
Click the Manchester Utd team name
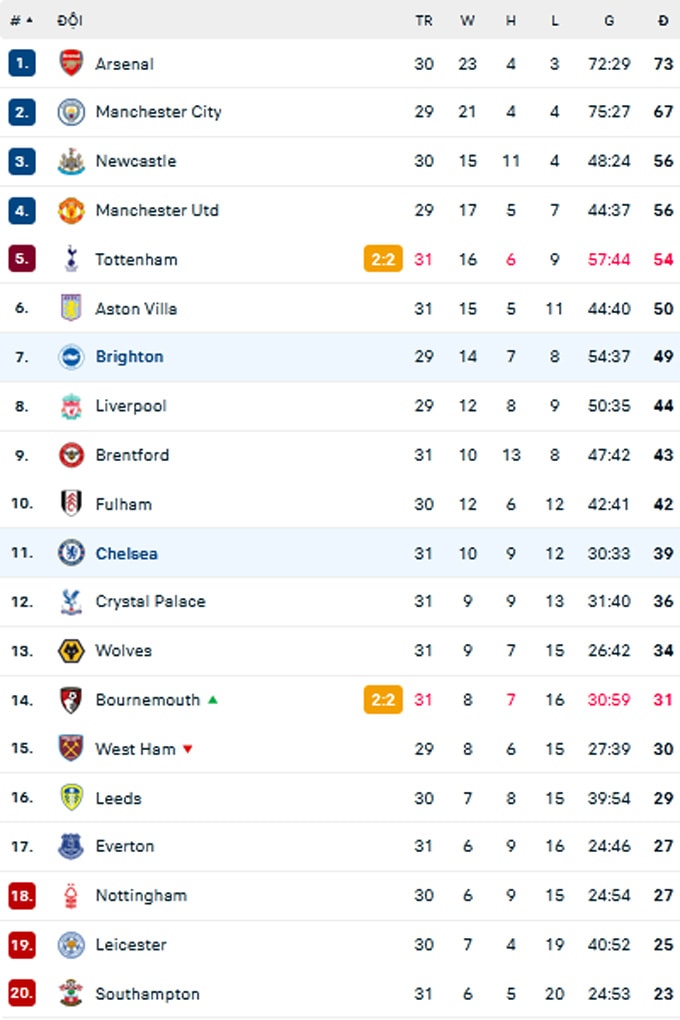[157, 210]
